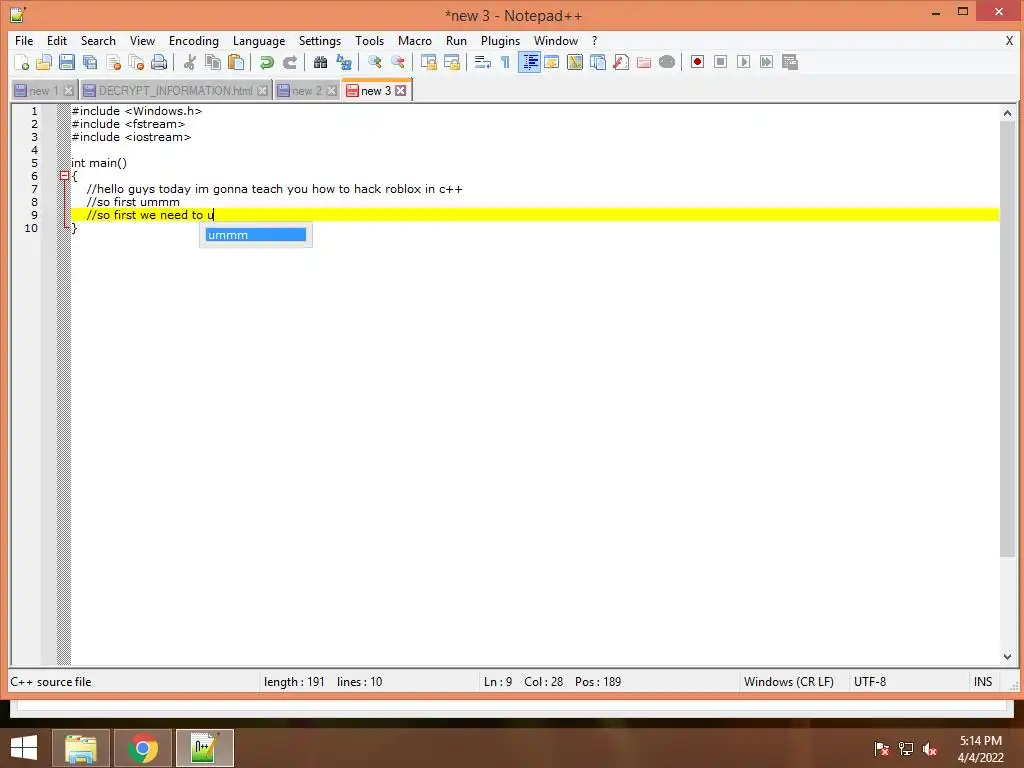1024x768 pixels.
Task: Run macro multiple times icon
Action: [x=767, y=62]
